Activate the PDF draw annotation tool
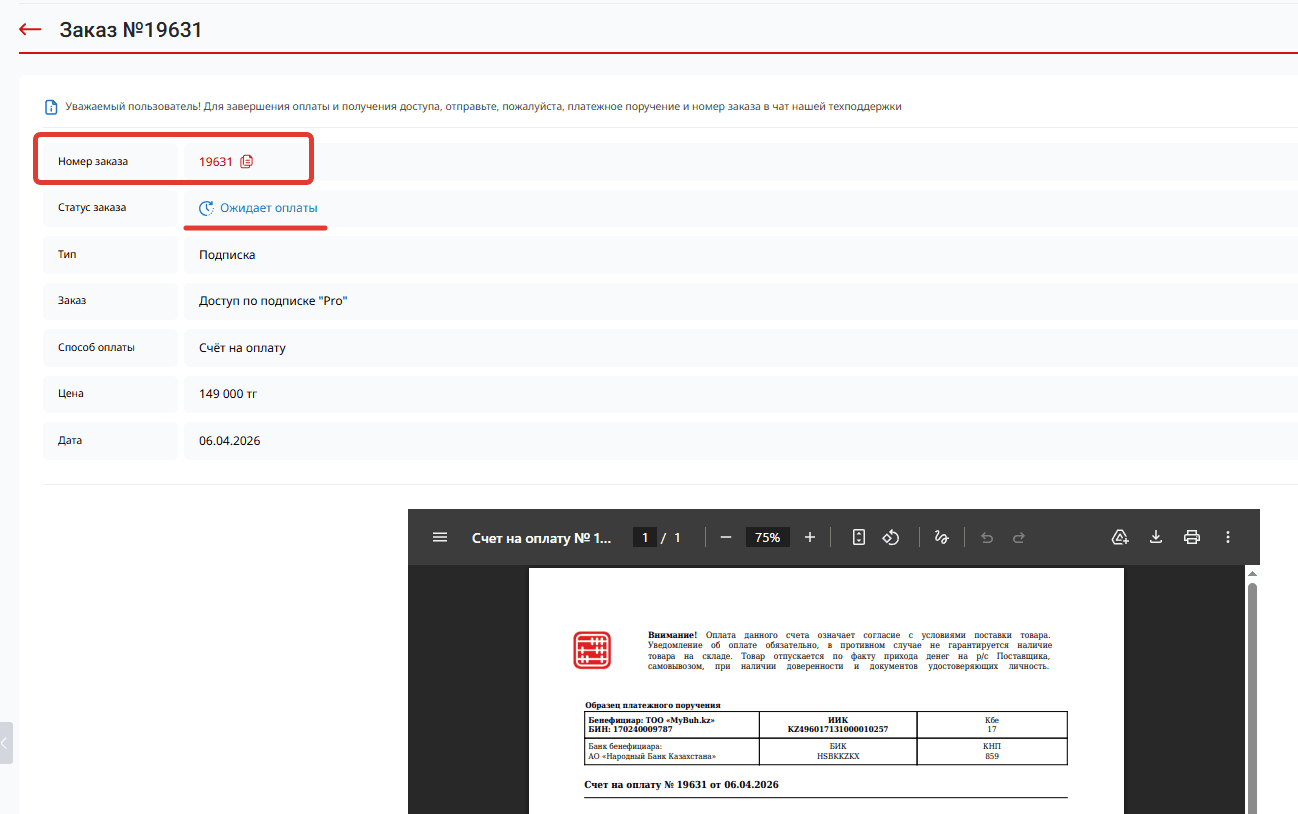The image size is (1298, 814). pyautogui.click(x=941, y=537)
